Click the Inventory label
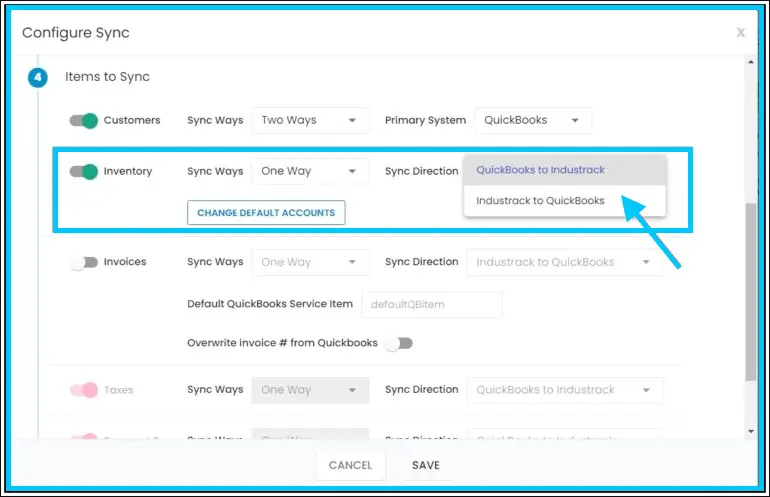 128,171
